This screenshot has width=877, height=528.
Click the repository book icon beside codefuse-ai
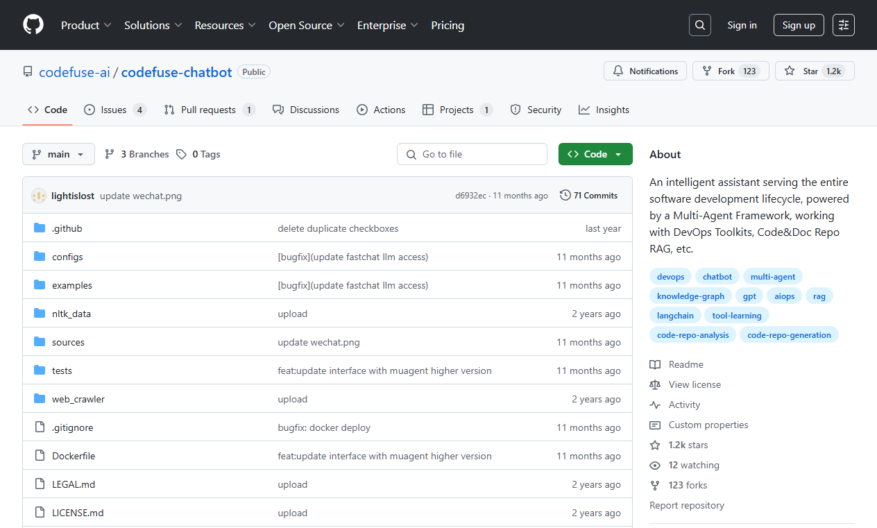[27, 72]
